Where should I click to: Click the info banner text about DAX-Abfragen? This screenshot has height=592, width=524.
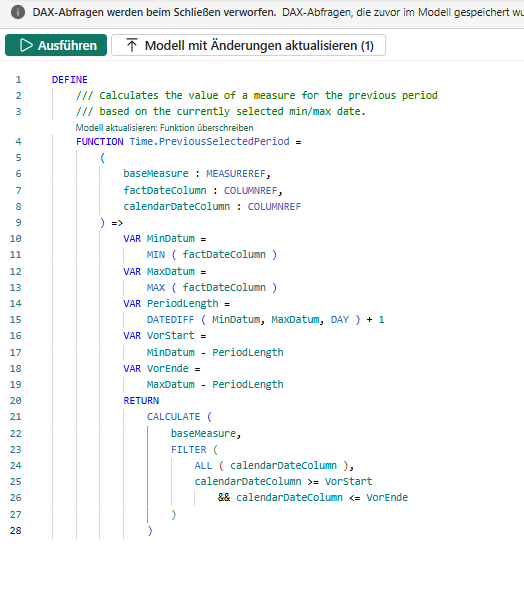click(x=278, y=12)
